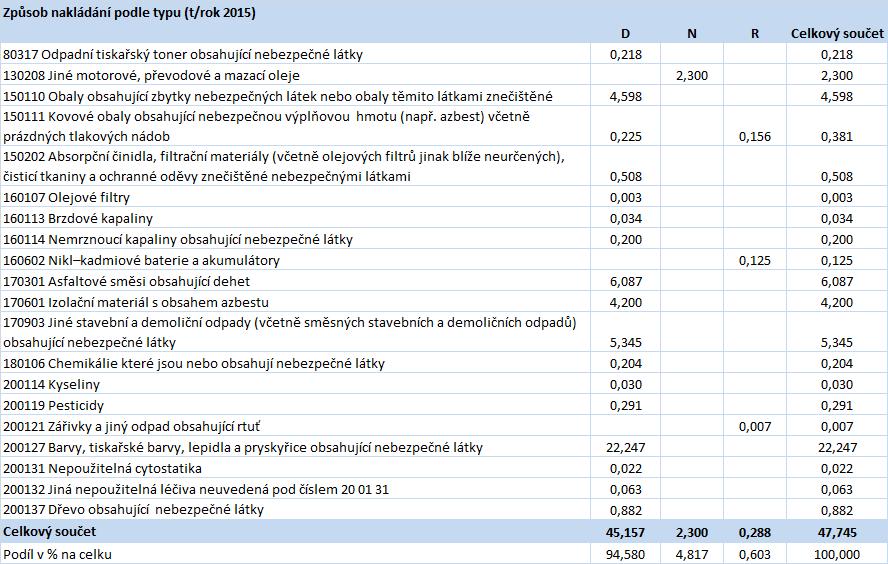This screenshot has height=564, width=888.
Task: Click D value 0,030 for Kyseliny
Action: (625, 384)
